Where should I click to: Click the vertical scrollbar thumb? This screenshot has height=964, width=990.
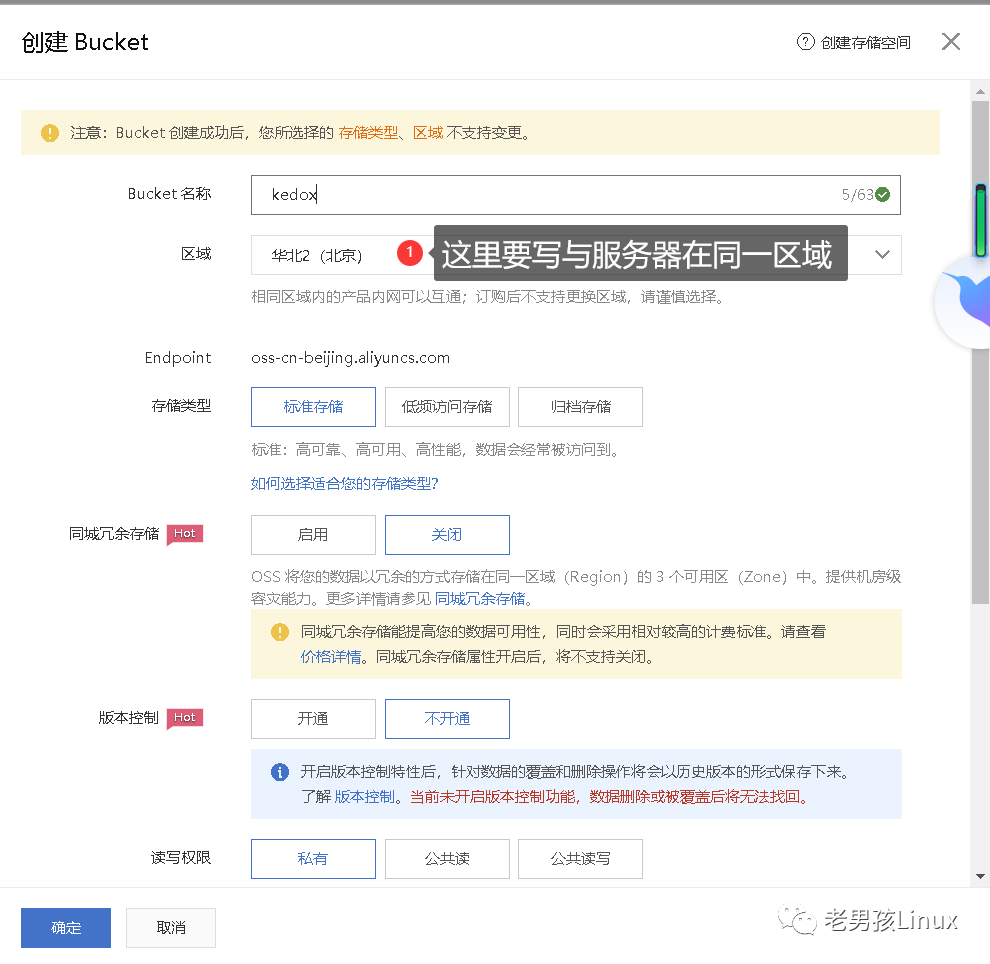click(x=980, y=352)
